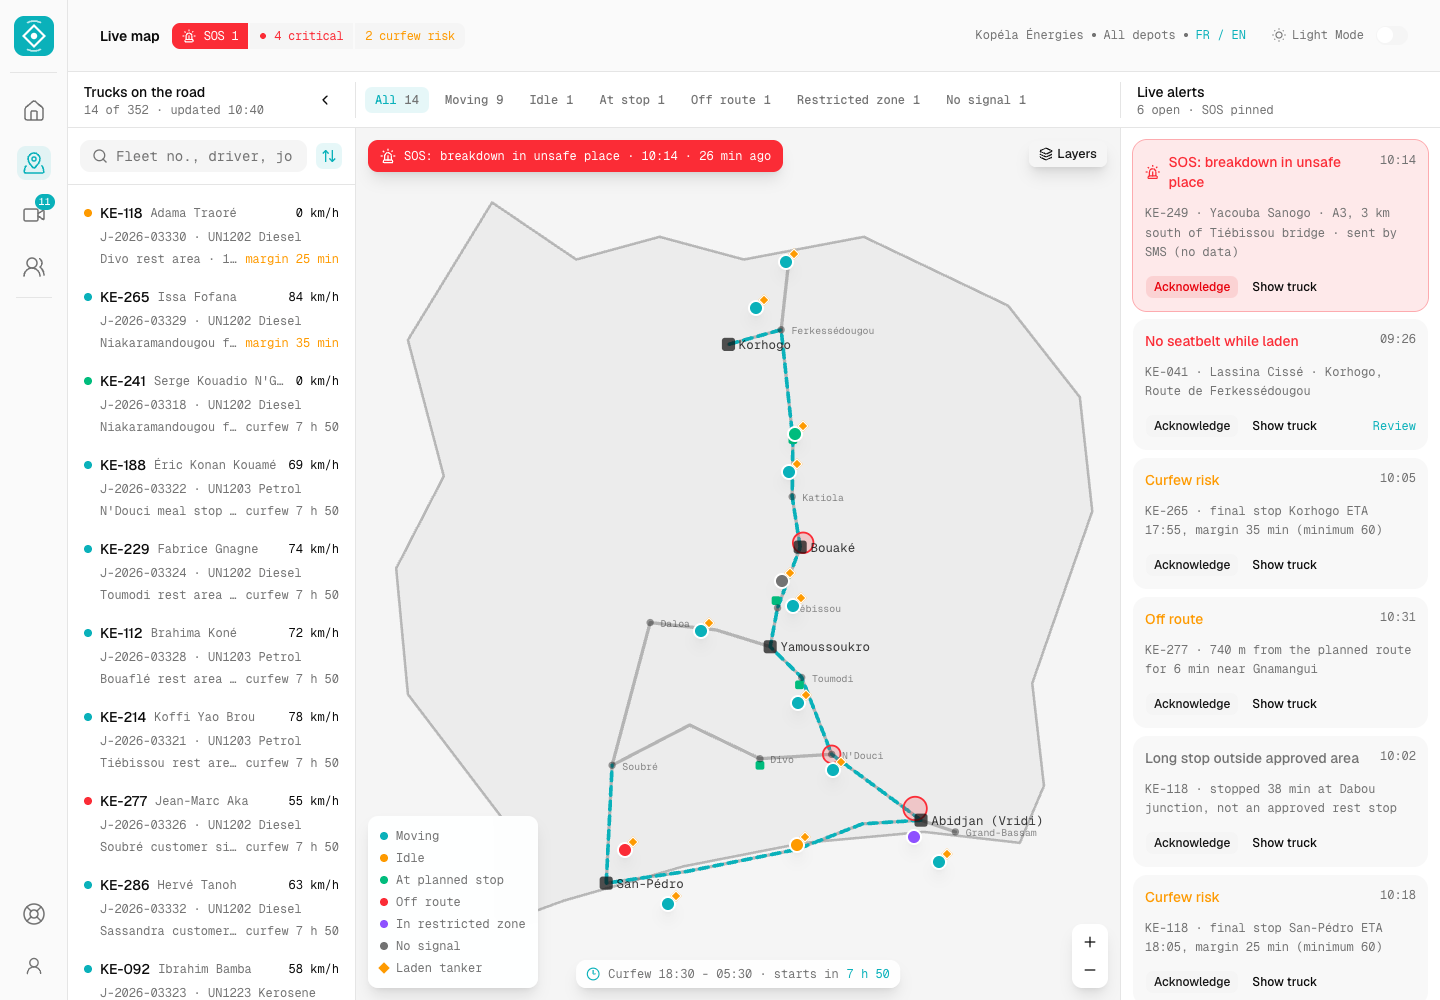
Task: Select the Live map pin sidebar icon
Action: click(34, 162)
